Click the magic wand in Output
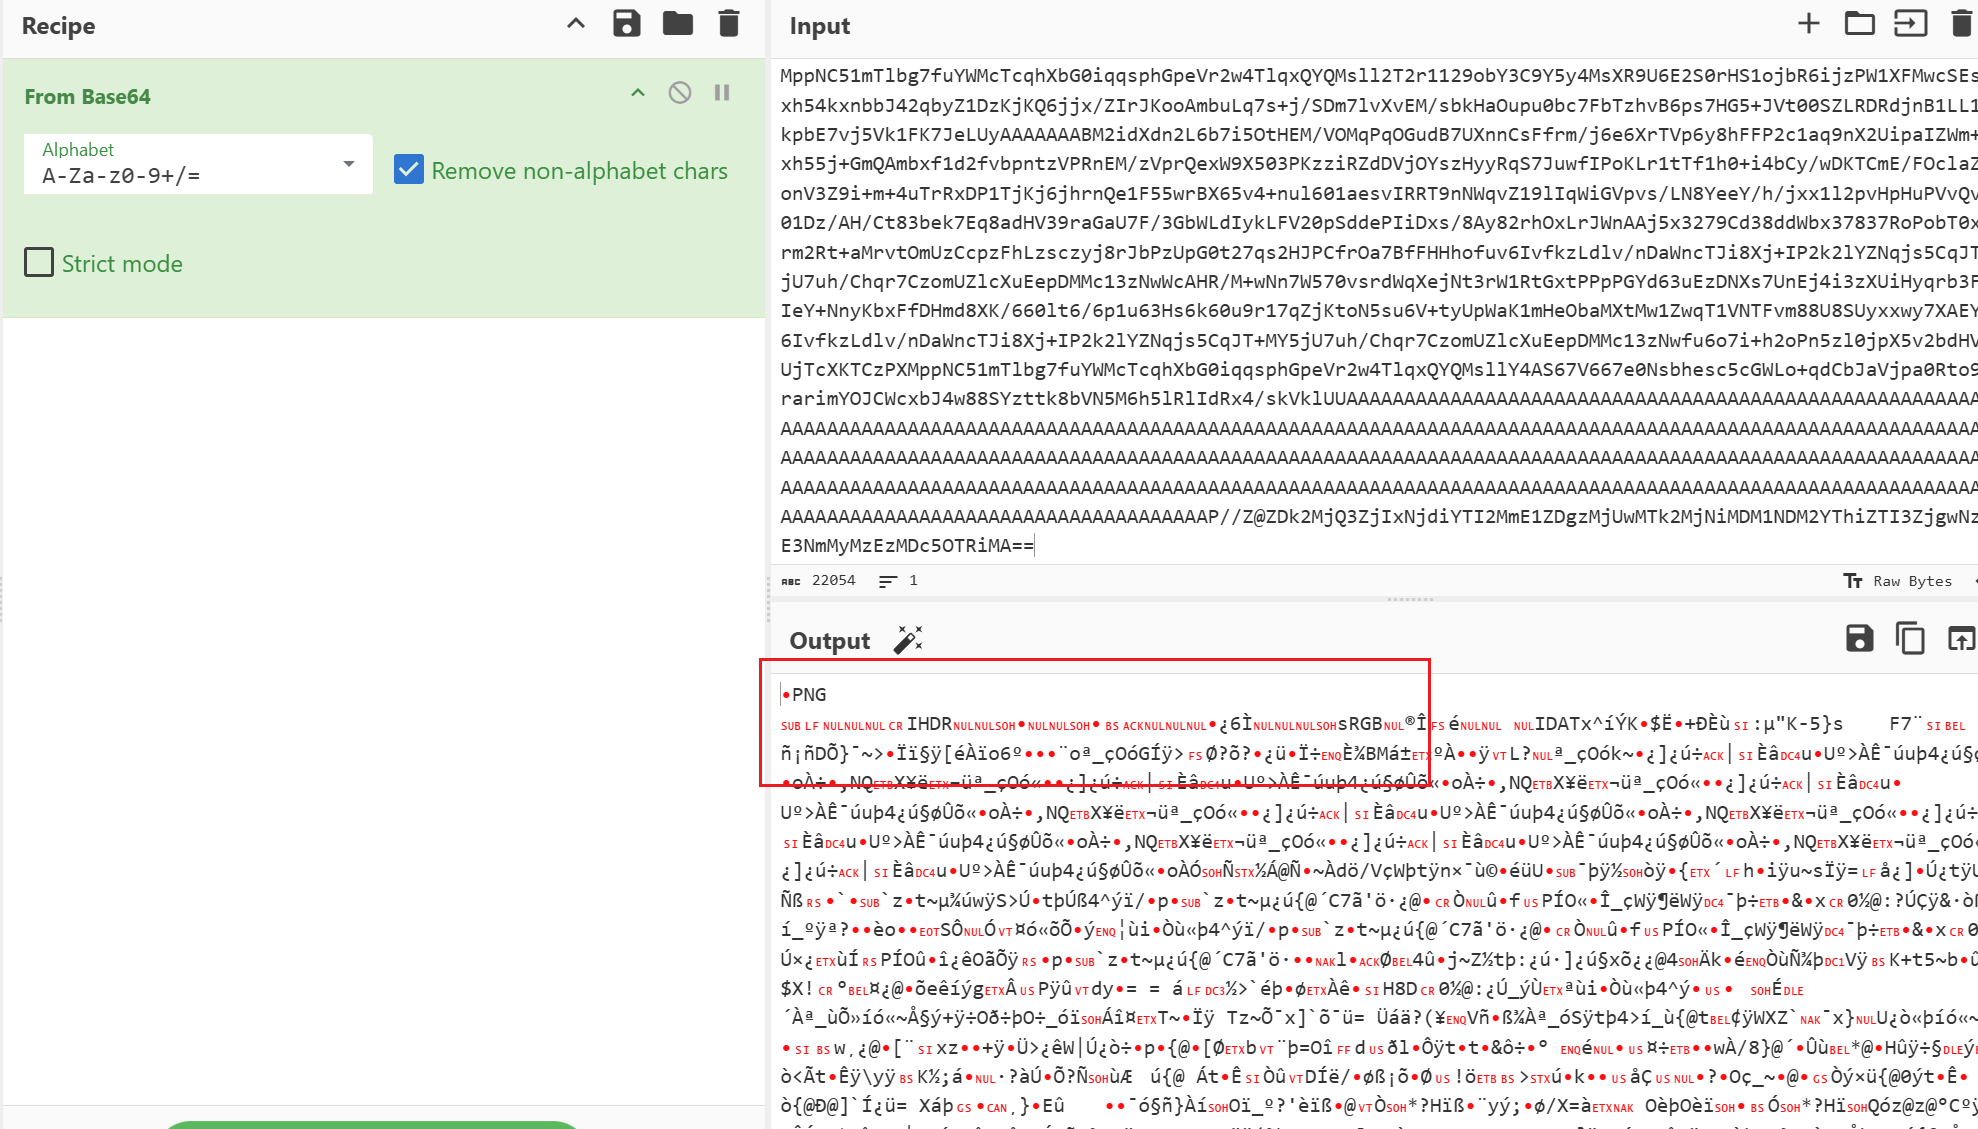 click(908, 640)
